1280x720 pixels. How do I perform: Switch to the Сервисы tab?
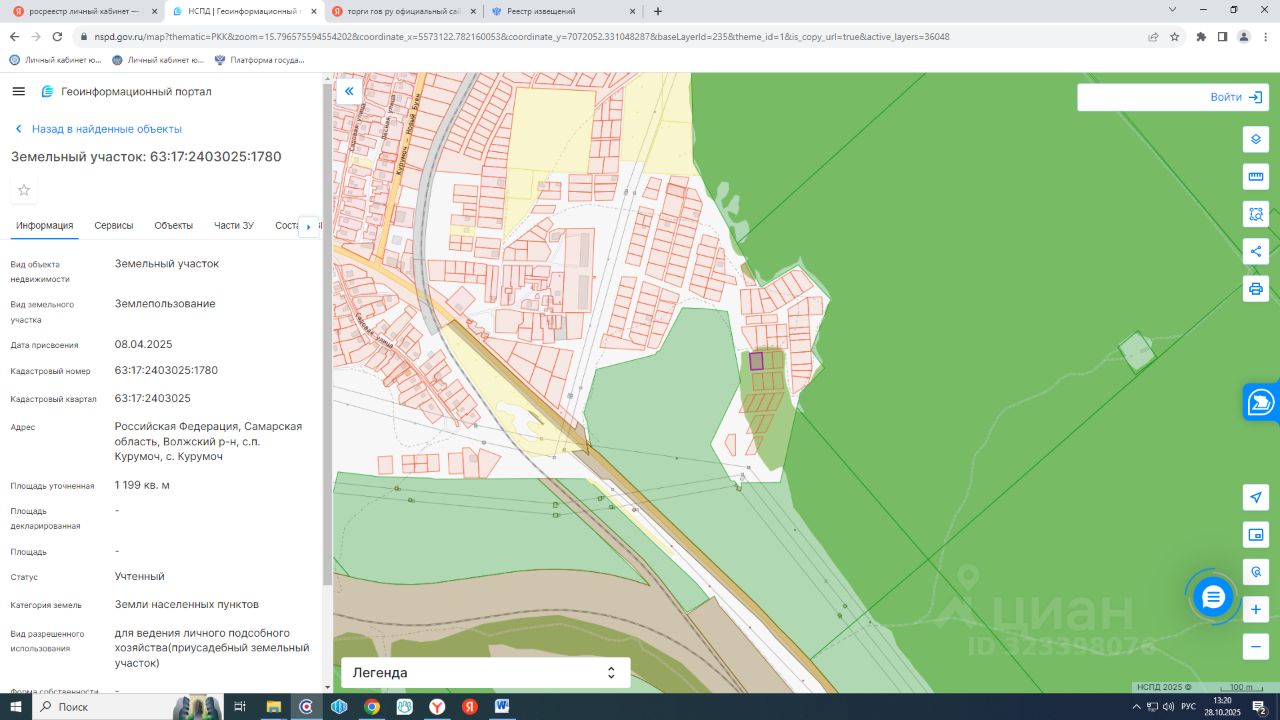coord(114,226)
